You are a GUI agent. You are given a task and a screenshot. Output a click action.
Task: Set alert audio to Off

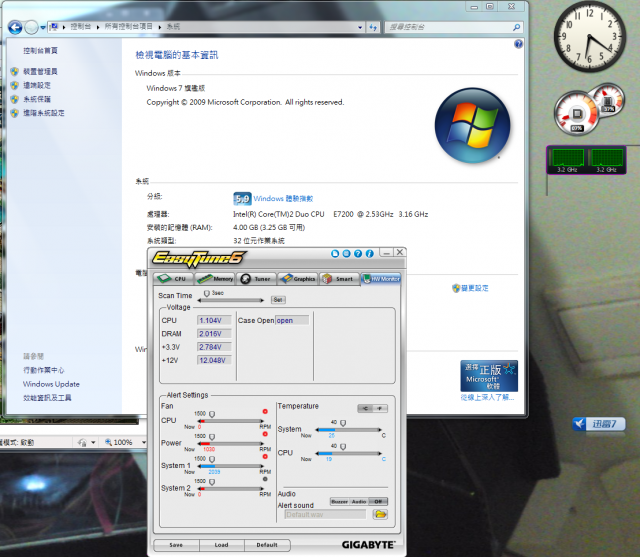[378, 502]
